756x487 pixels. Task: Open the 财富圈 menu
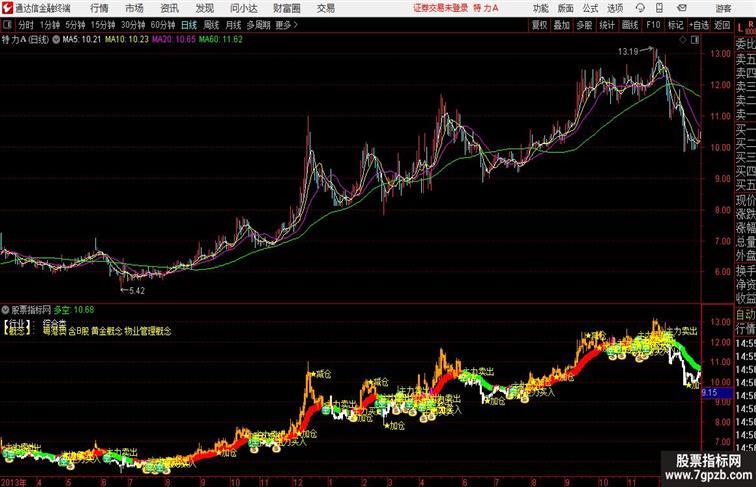point(287,8)
